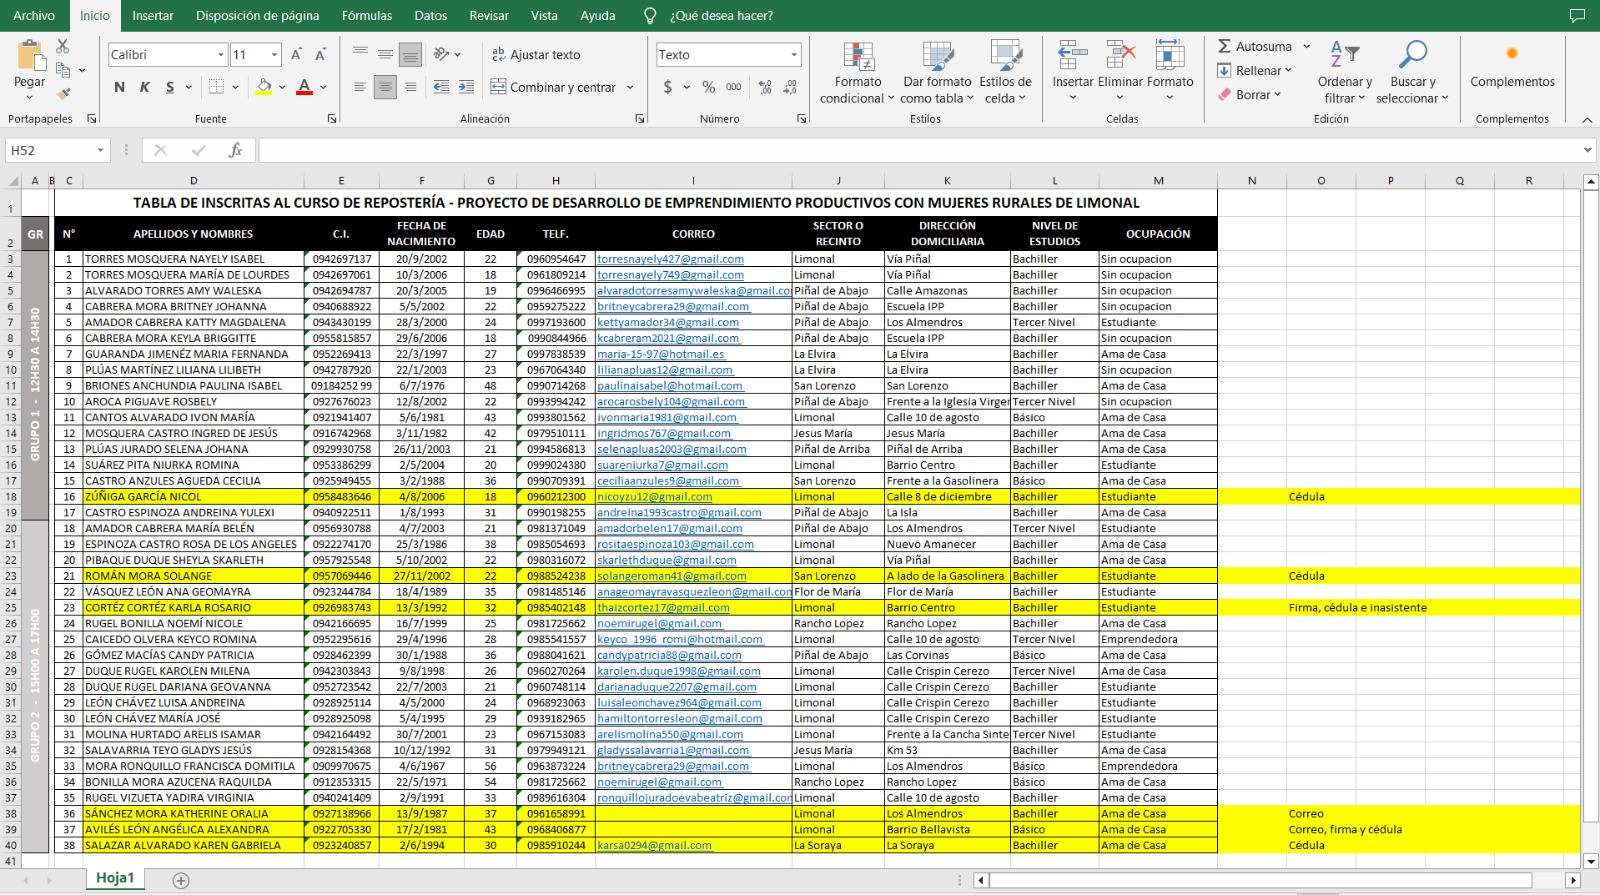This screenshot has width=1600, height=895.
Task: Open the Name Box dropdown arrow
Action: coord(100,150)
